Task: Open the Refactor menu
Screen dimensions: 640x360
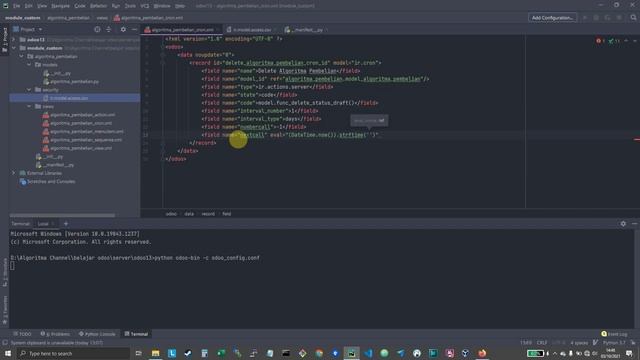Action: 98,6
